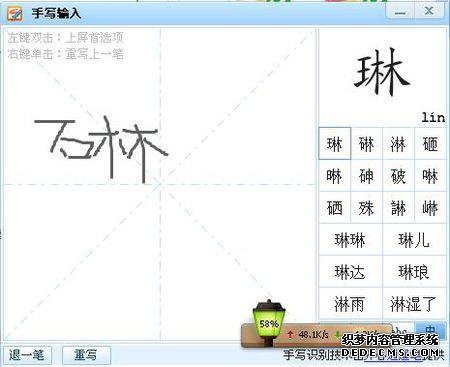Screen dimensions: 450x367
Task: Minimize the handwriting input window
Action: (400, 11)
